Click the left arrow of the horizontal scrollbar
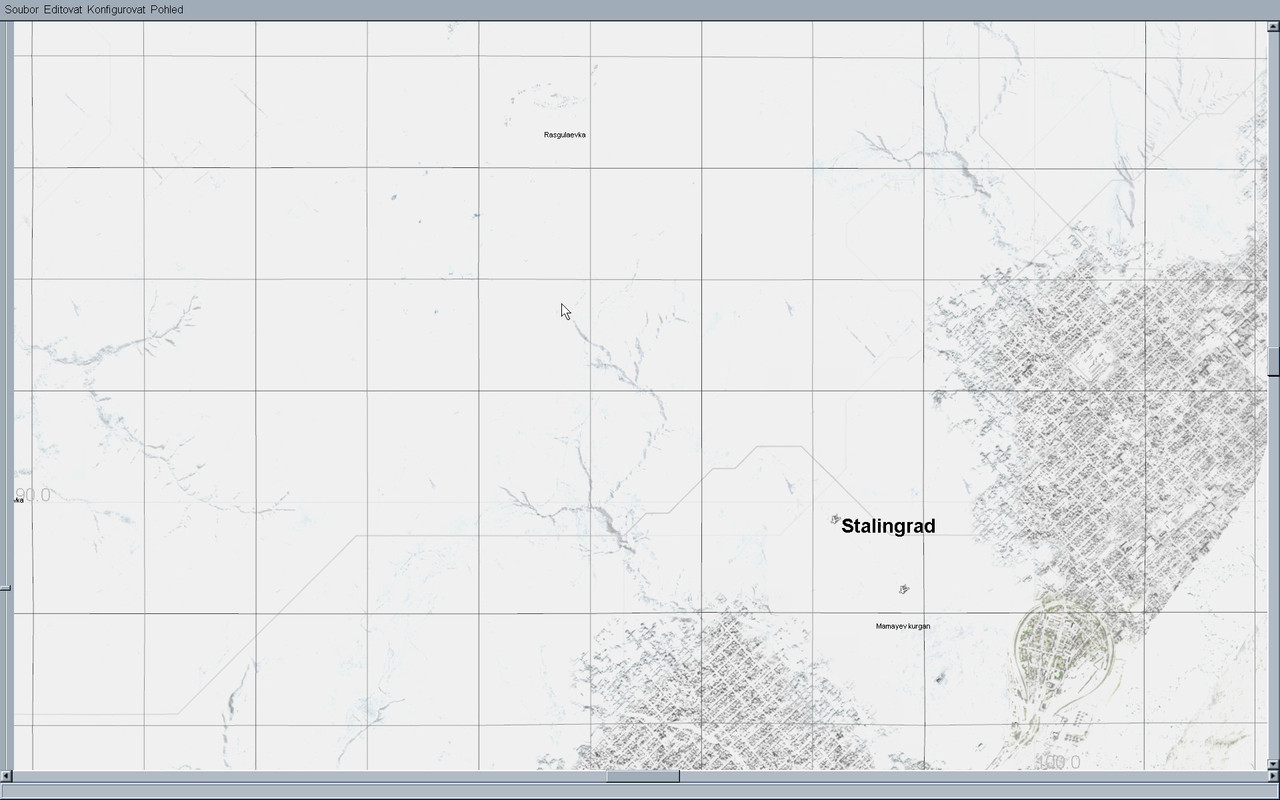Viewport: 1280px width, 800px height. point(6,776)
